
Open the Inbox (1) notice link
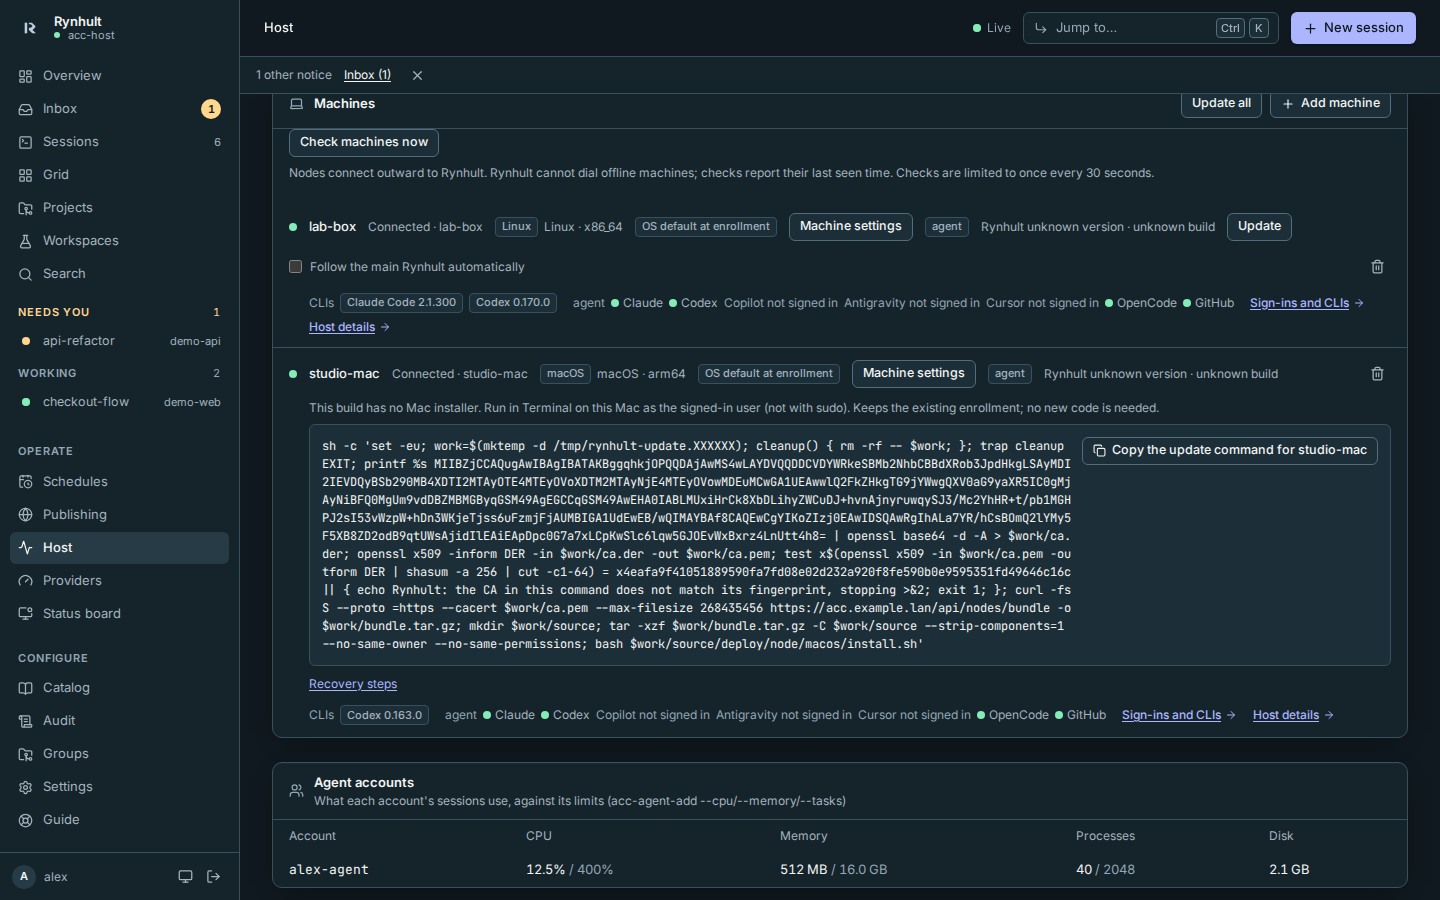coord(367,75)
